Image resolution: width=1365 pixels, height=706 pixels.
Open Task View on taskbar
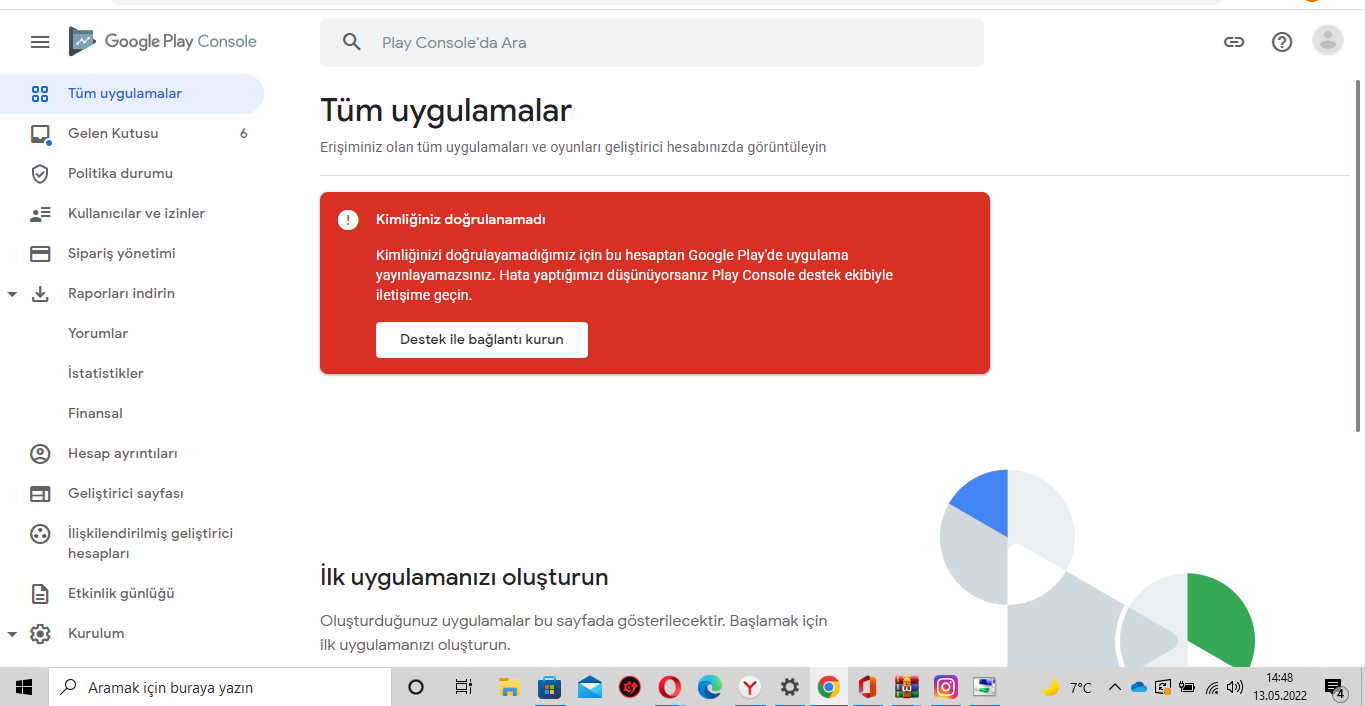click(x=463, y=688)
